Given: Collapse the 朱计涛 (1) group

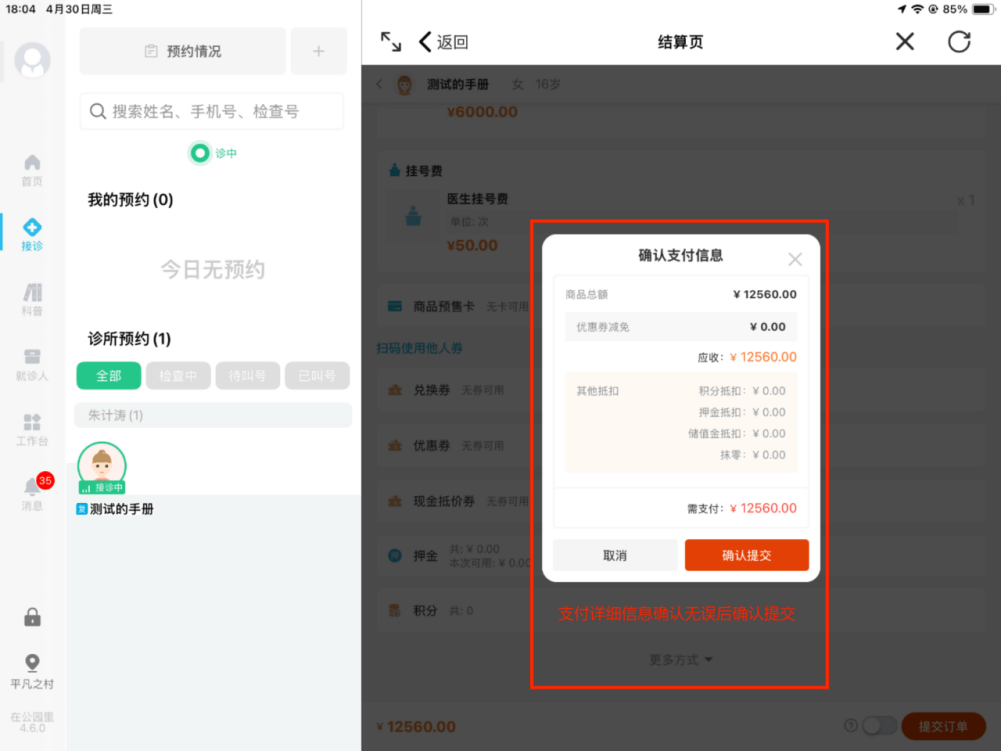Looking at the screenshot, I should click(213, 415).
